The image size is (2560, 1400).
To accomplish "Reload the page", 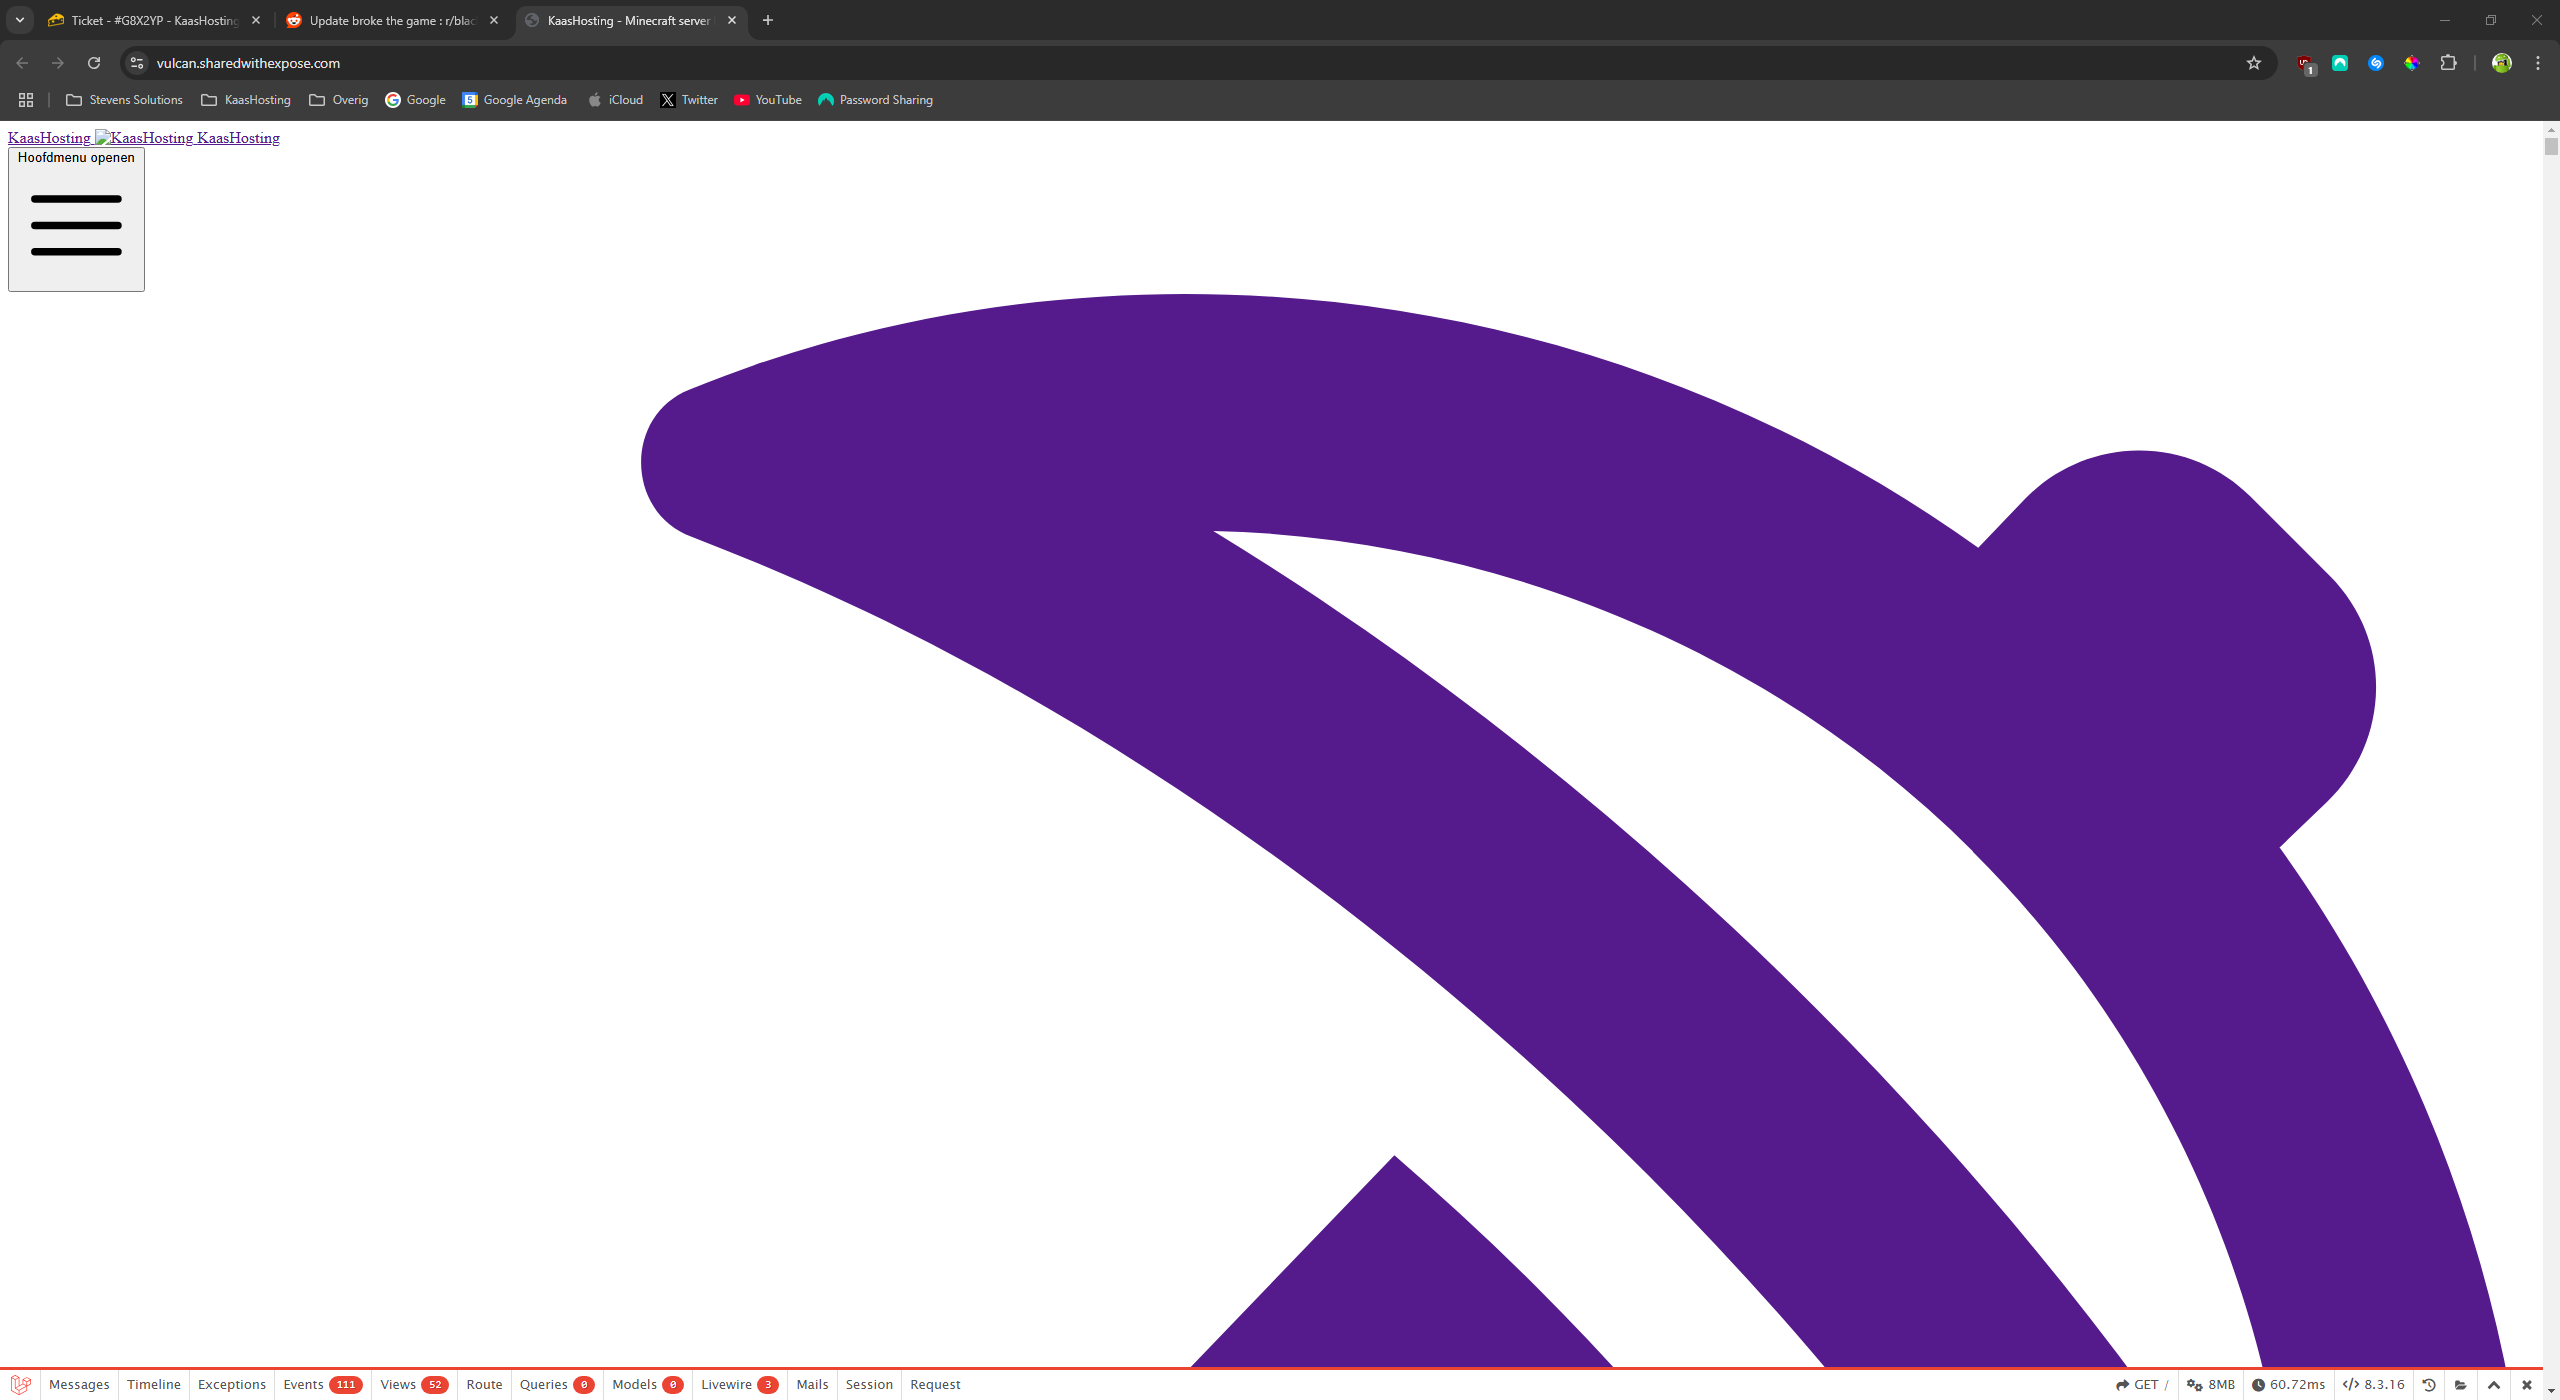I will [94, 63].
